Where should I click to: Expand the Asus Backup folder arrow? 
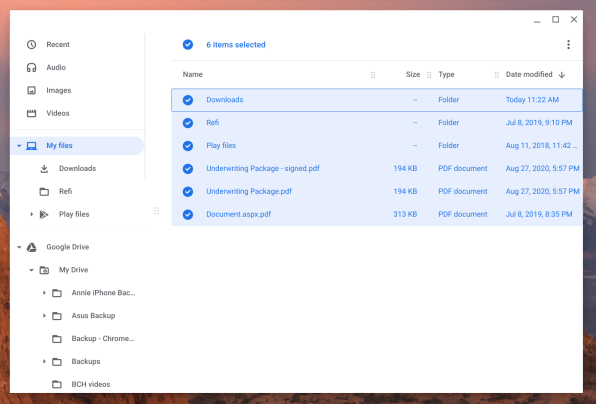[44, 316]
